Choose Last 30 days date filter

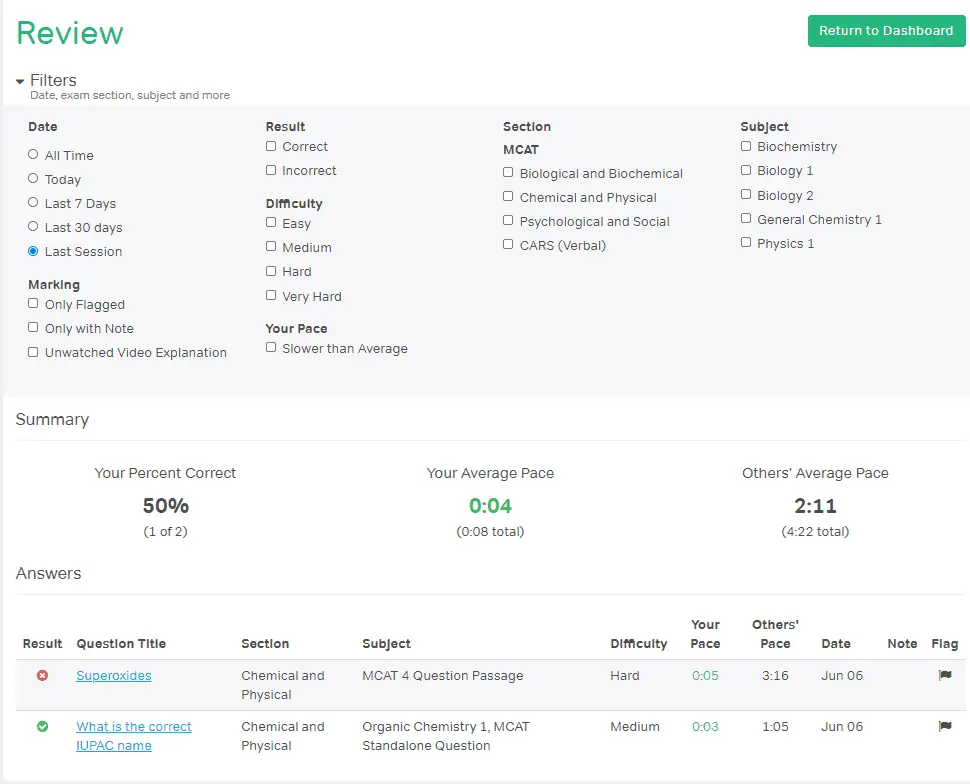(x=33, y=227)
